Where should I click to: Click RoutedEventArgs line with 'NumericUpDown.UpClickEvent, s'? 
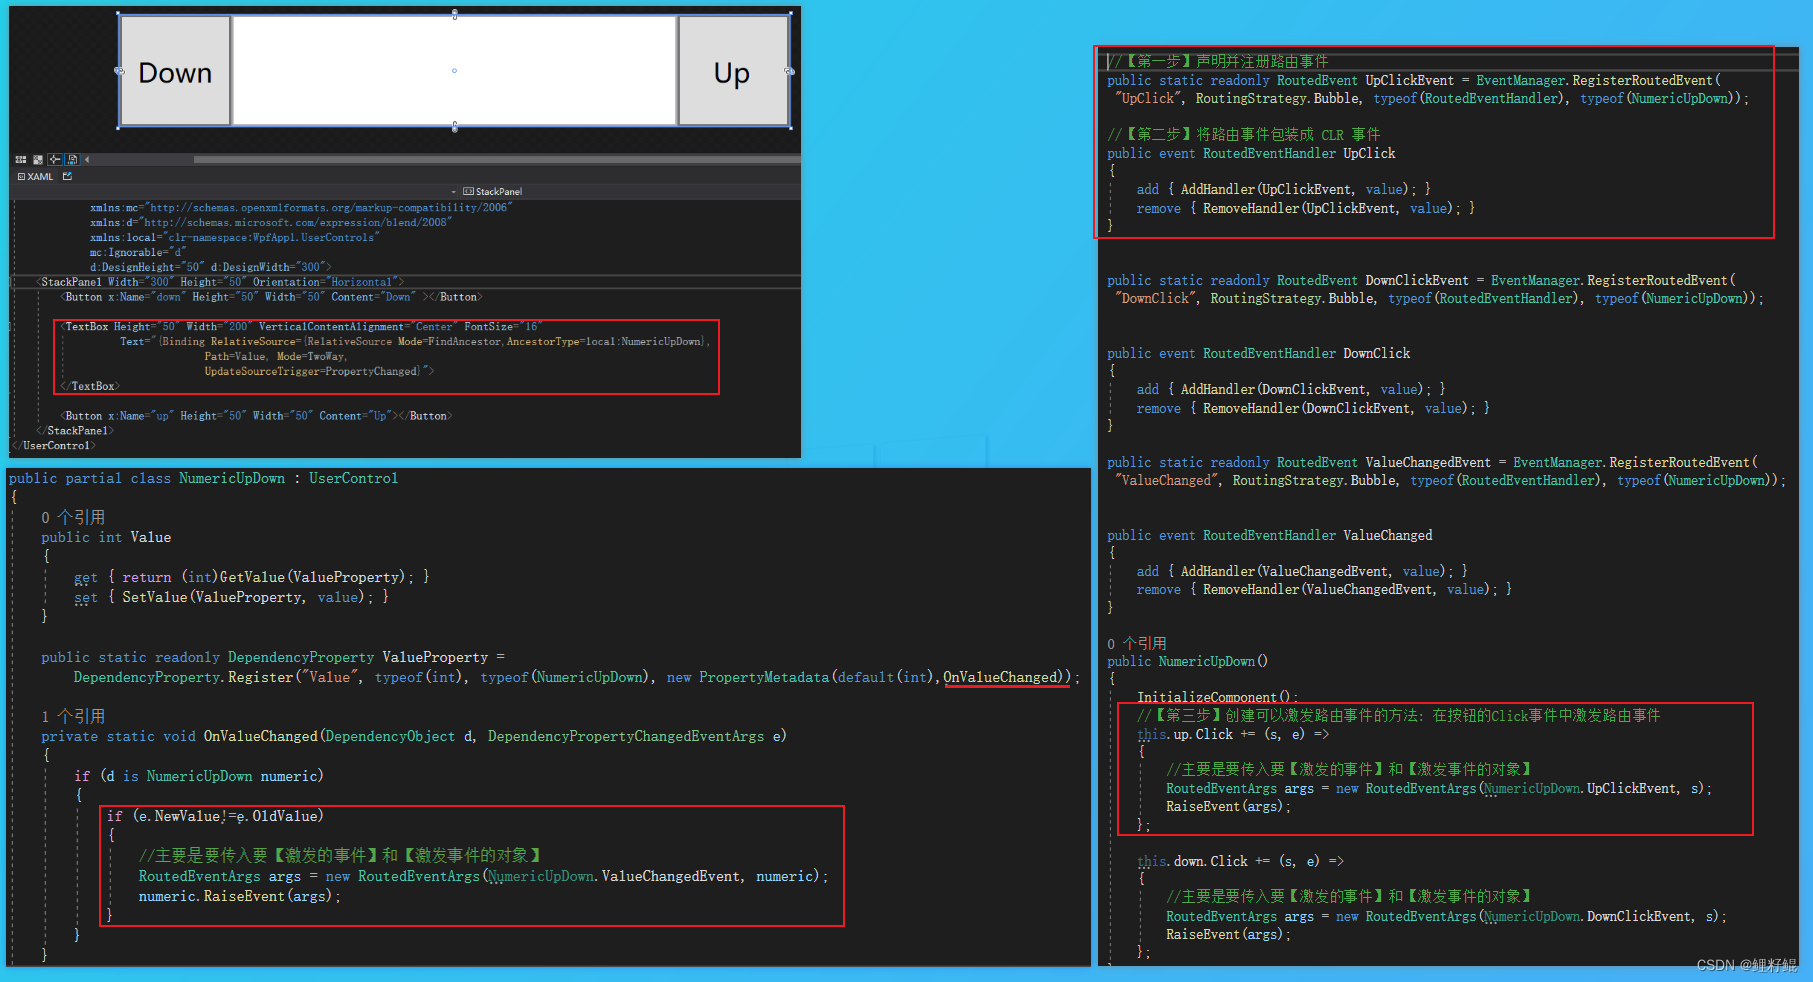(1438, 788)
